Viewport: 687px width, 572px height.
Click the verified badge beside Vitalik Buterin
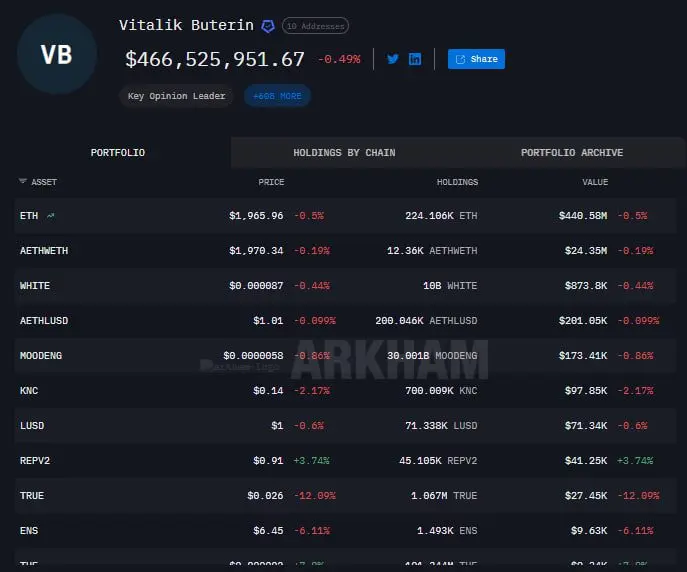tap(268, 26)
